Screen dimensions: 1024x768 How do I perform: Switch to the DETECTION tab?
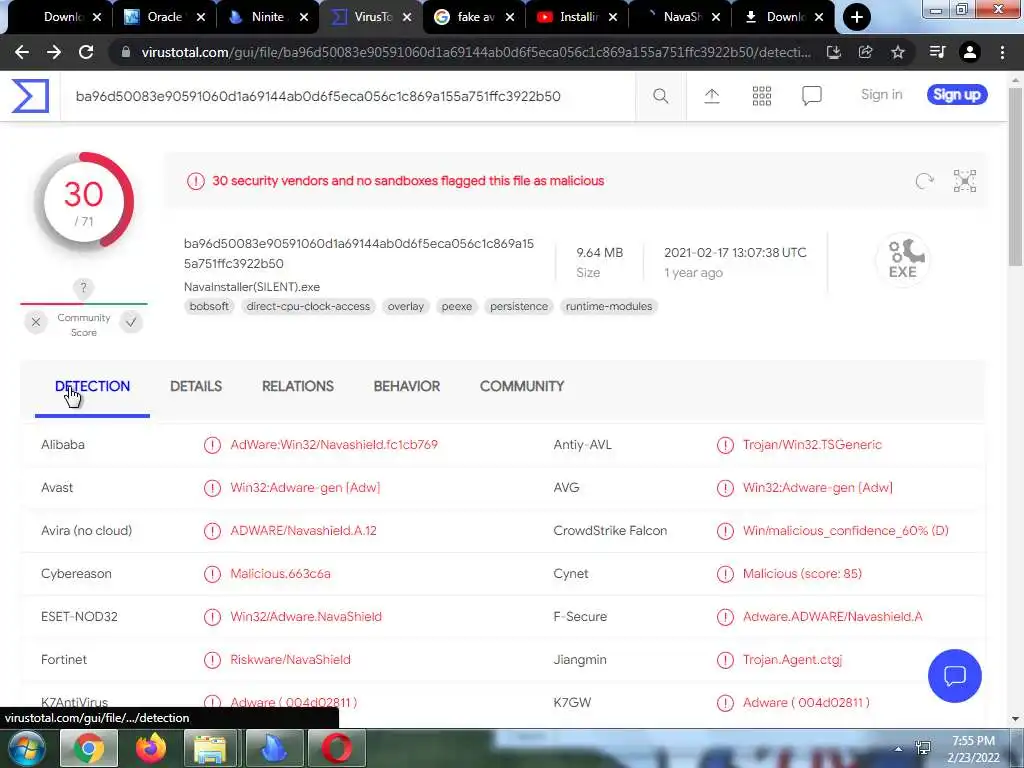tap(92, 386)
